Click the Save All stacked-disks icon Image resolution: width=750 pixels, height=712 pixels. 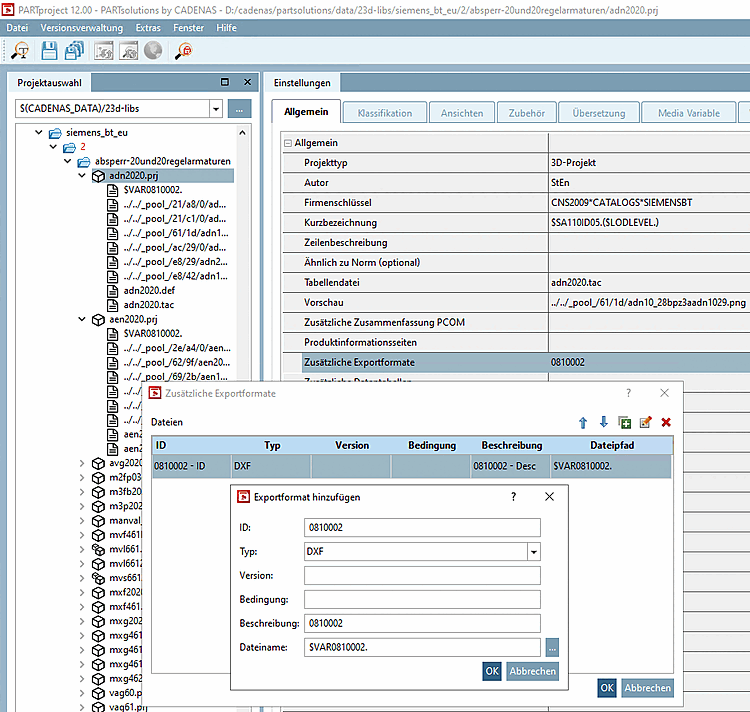point(75,50)
